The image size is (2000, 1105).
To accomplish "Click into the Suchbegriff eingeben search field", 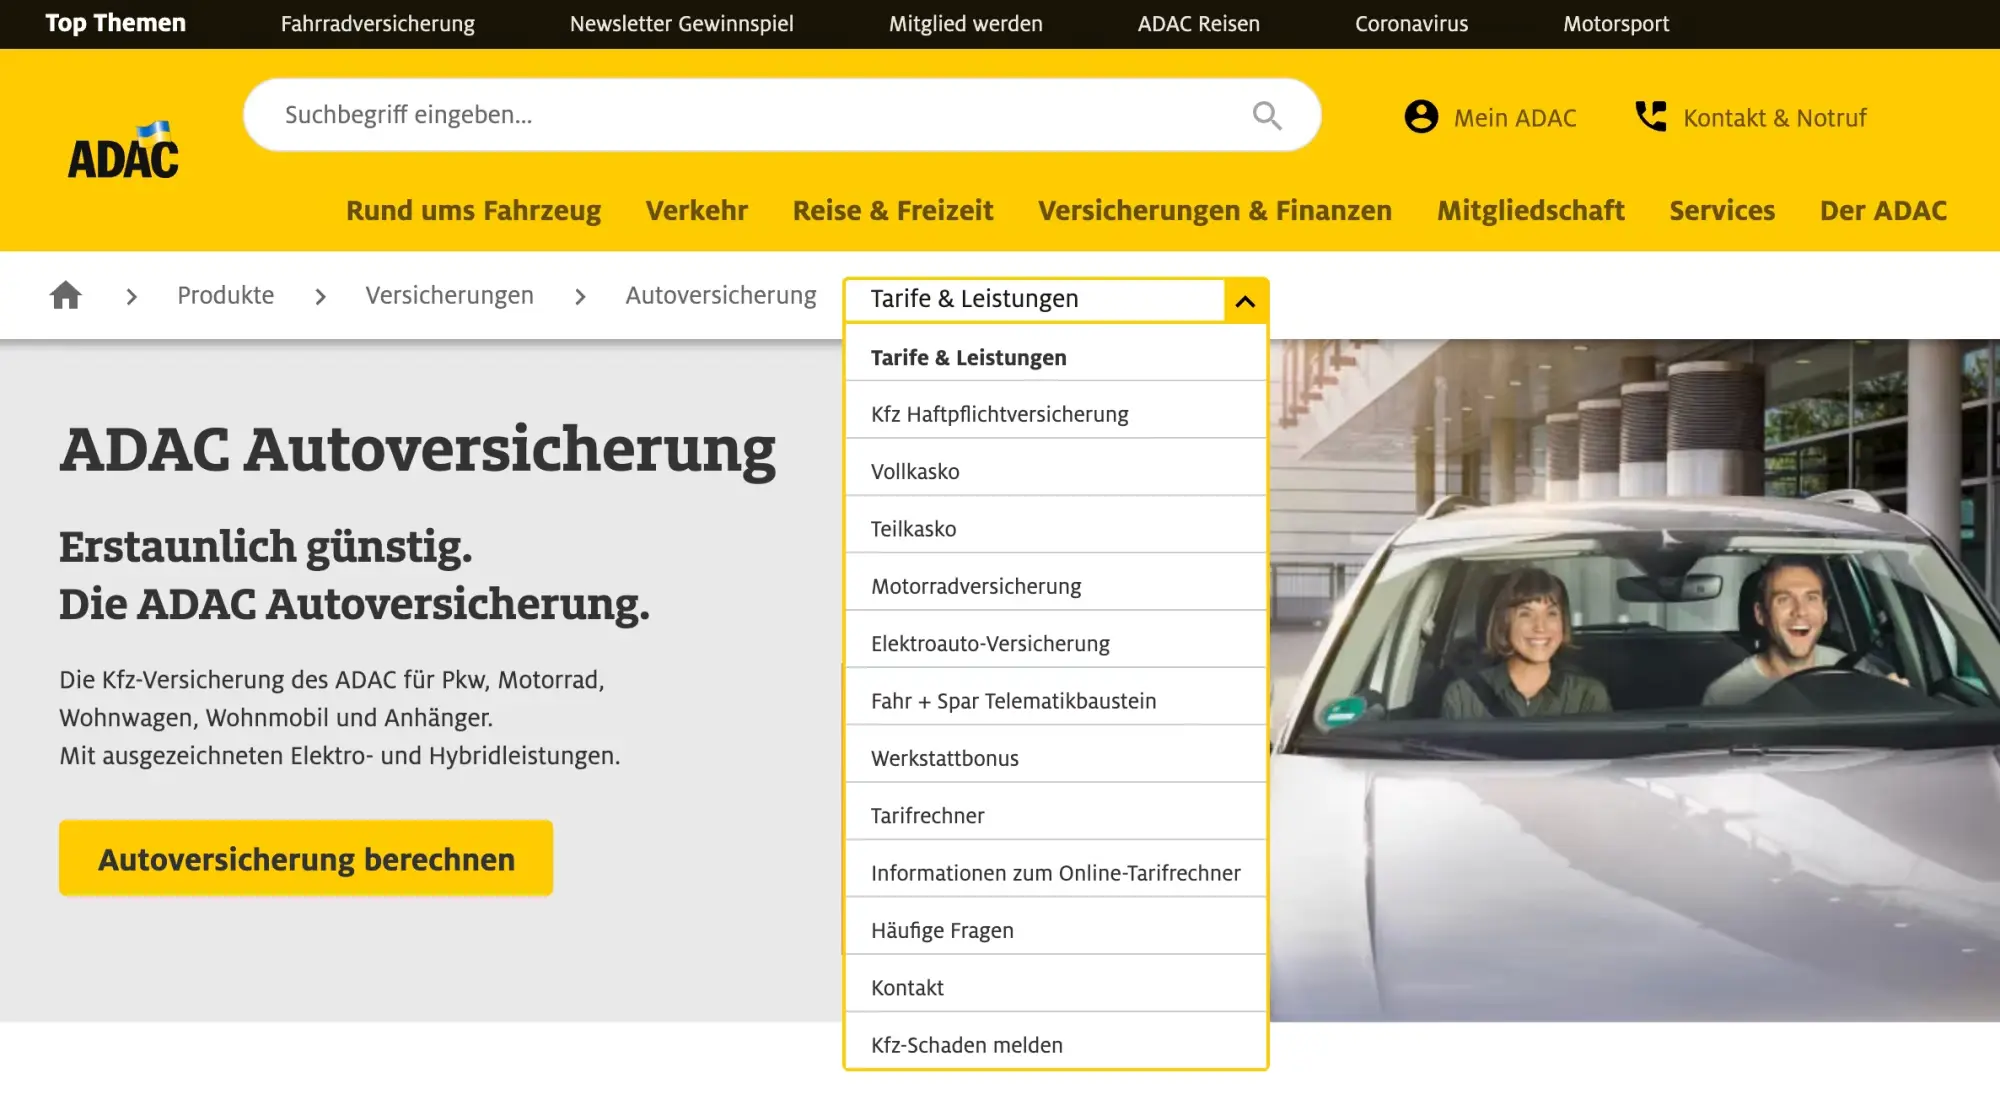I will point(750,116).
